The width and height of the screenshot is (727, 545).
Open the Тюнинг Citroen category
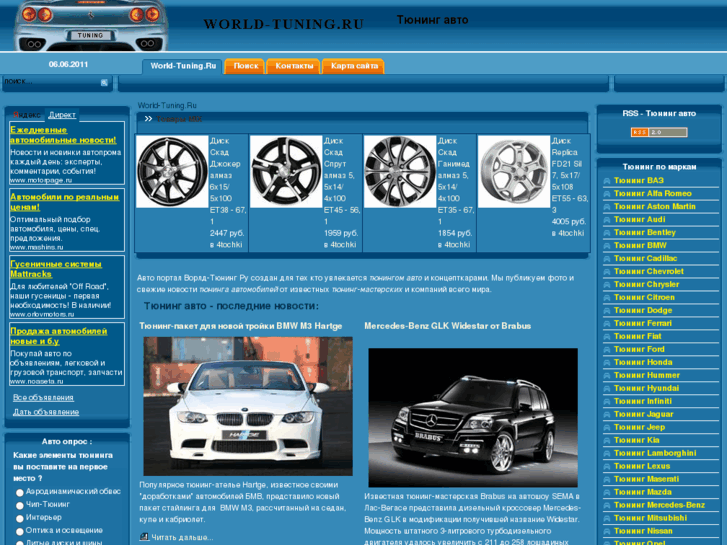[644, 297]
